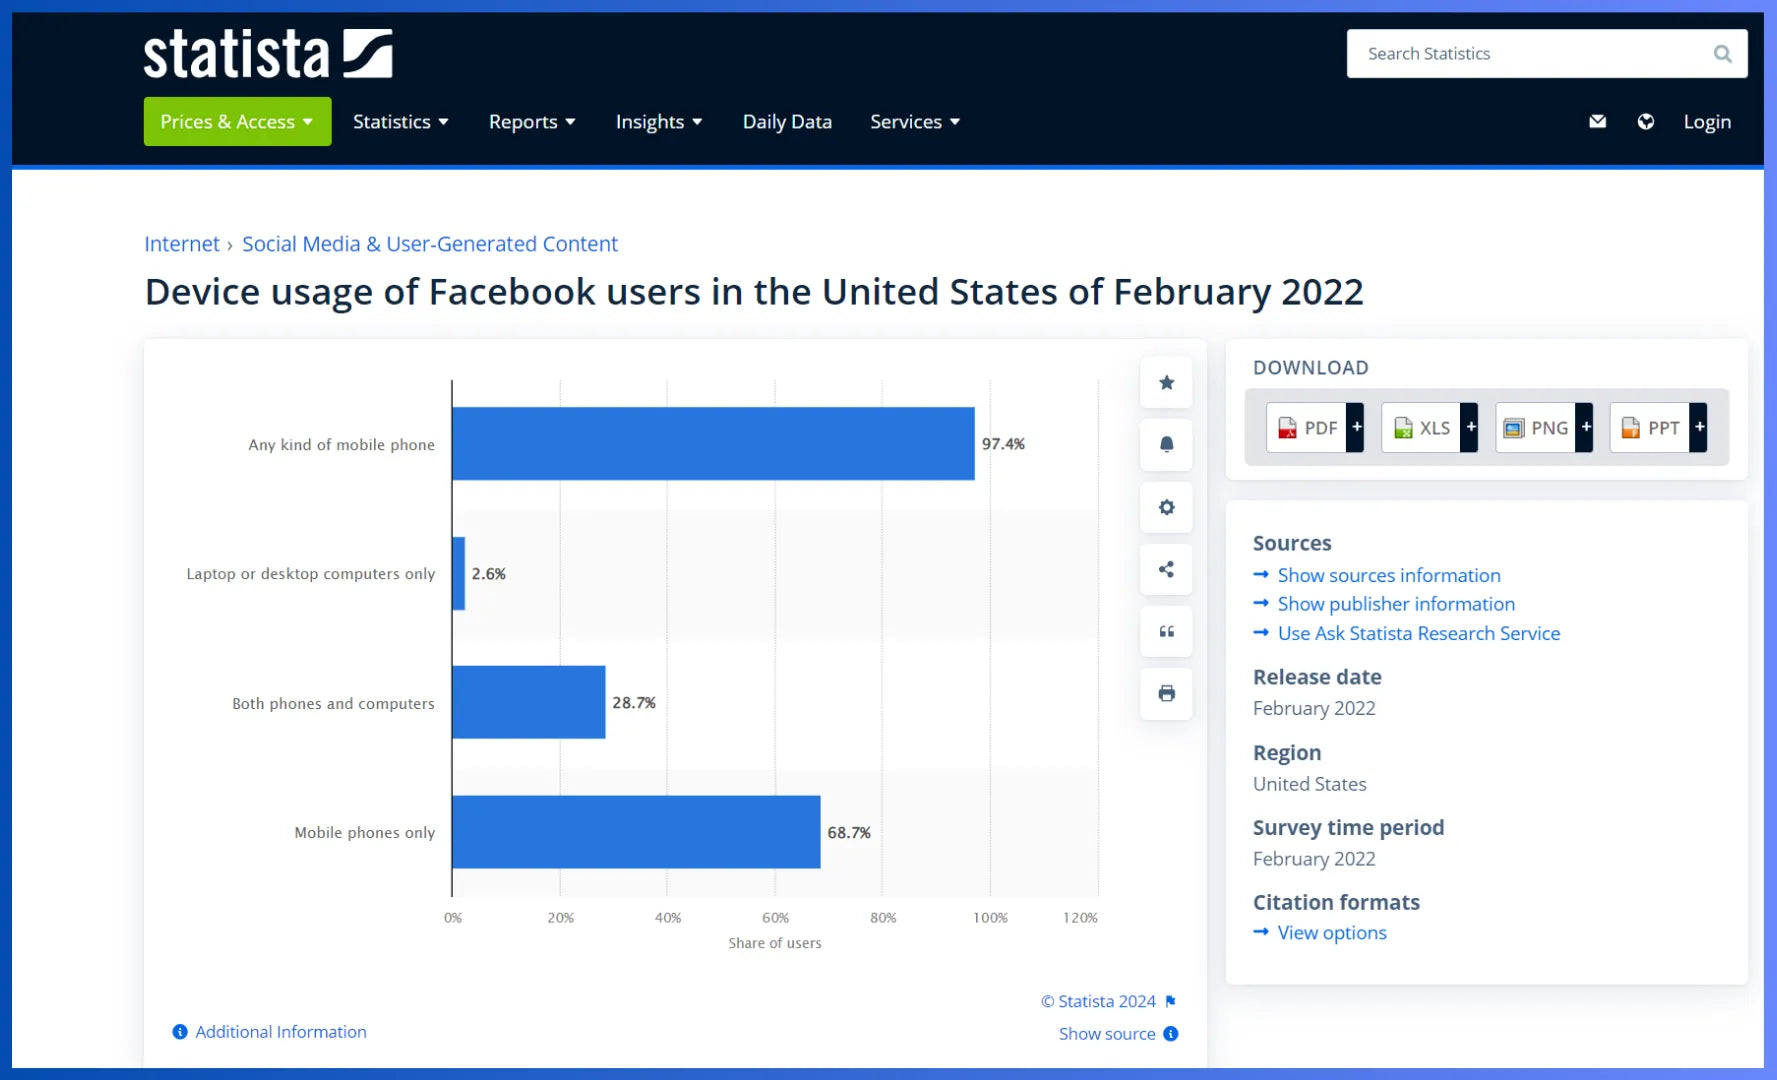This screenshot has height=1080, width=1777.
Task: Click the Laptop or desktop computers only bar
Action: tap(459, 573)
